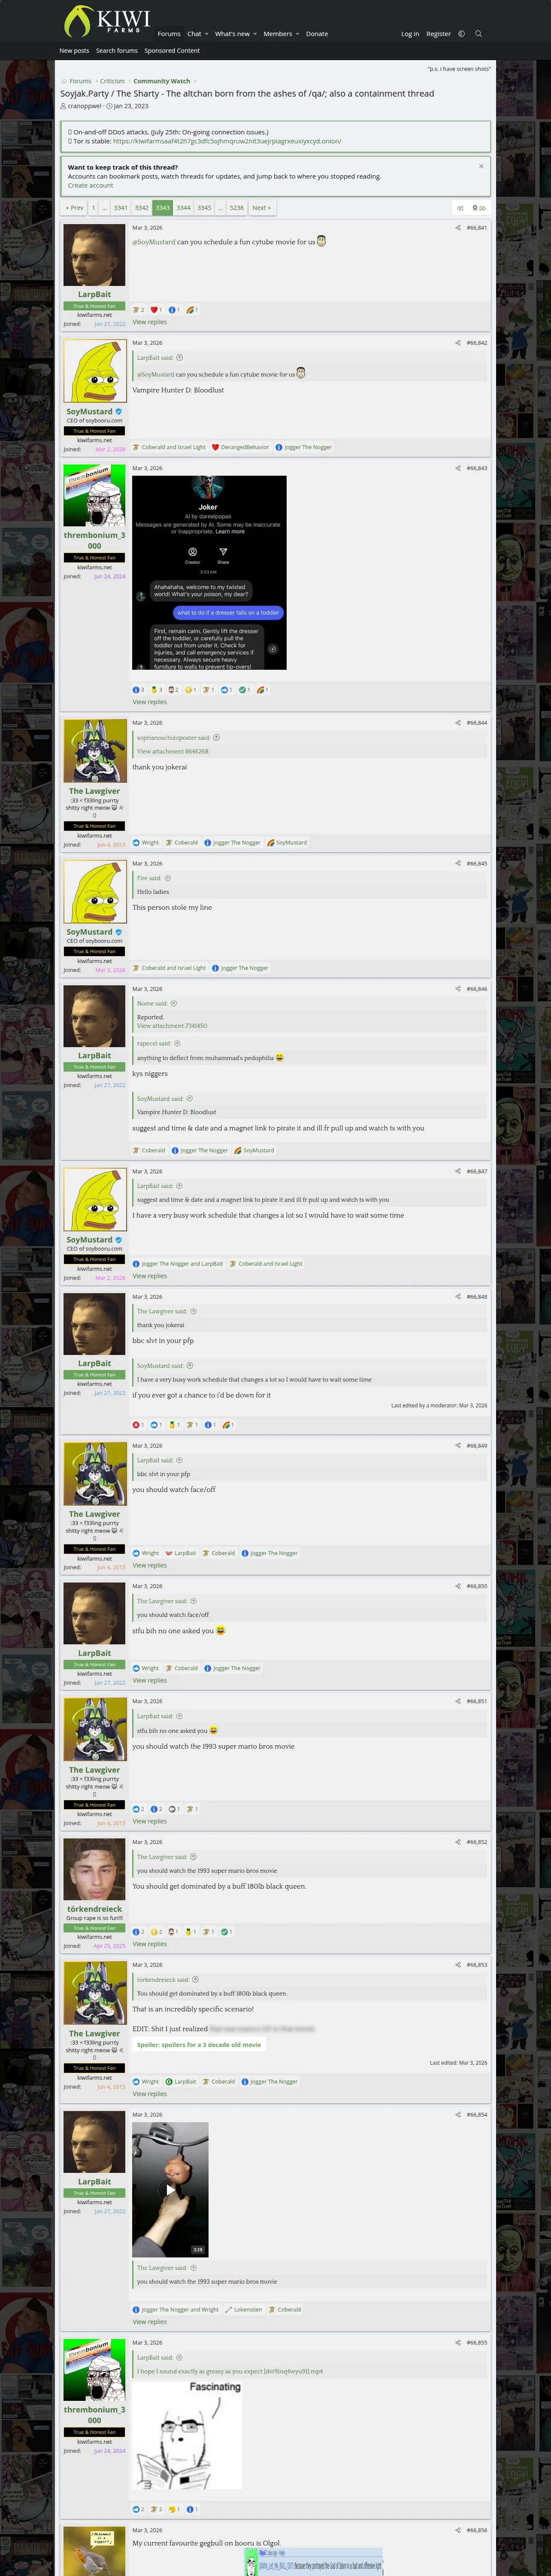Open the search magnifier icon in header
This screenshot has width=551, height=2576.
tap(478, 34)
